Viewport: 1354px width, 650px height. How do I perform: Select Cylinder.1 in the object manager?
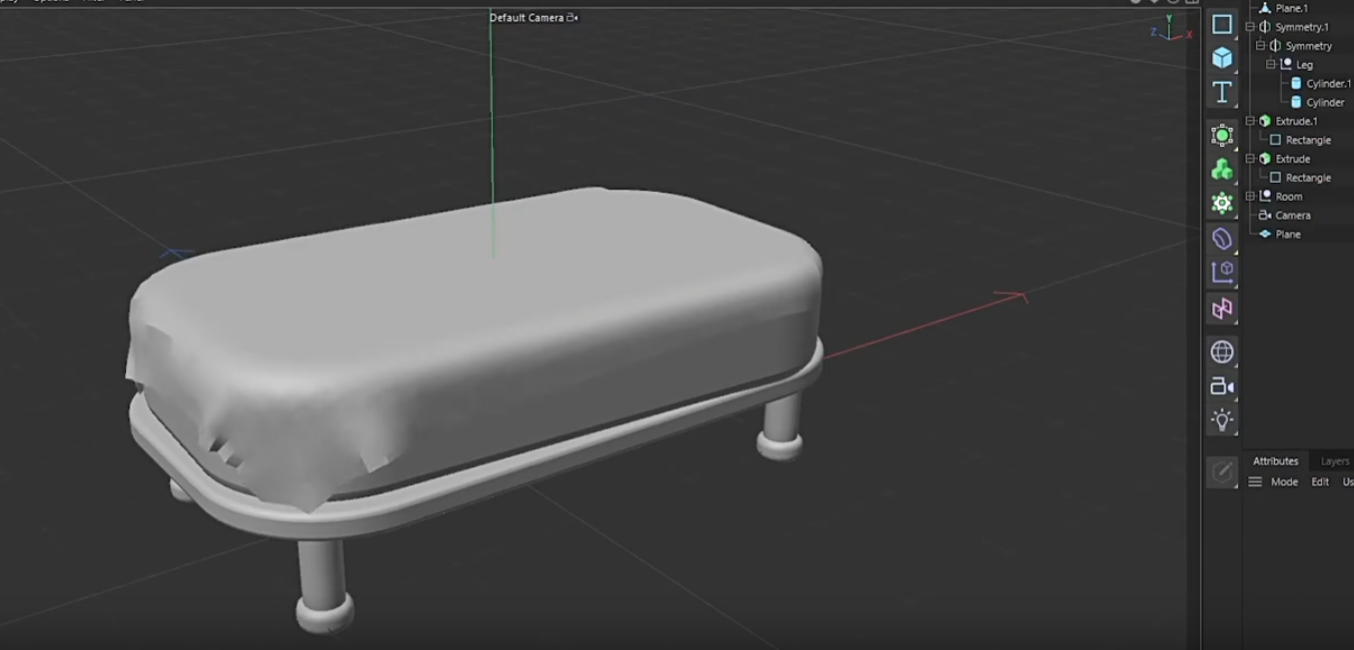[1327, 84]
